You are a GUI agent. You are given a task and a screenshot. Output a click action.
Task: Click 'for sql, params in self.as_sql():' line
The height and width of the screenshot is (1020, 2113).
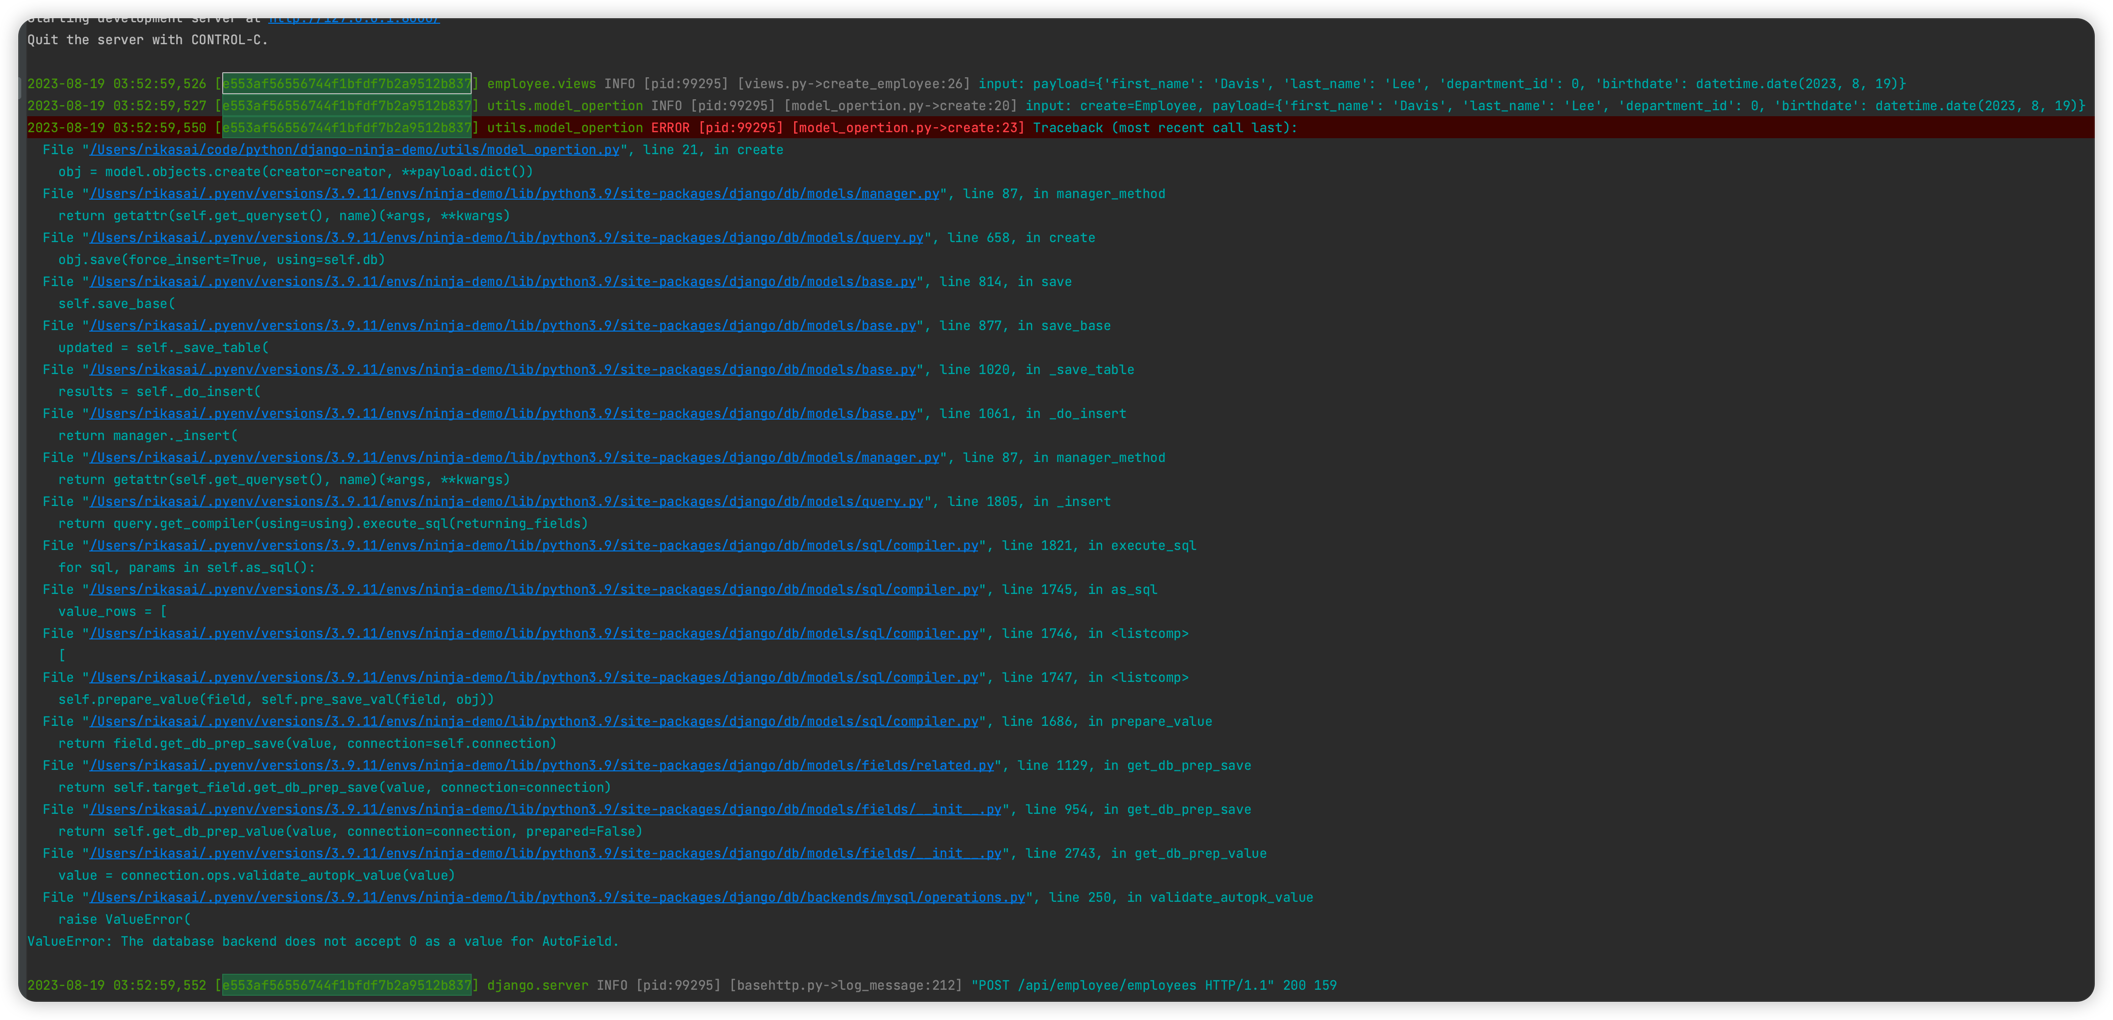[x=187, y=568]
